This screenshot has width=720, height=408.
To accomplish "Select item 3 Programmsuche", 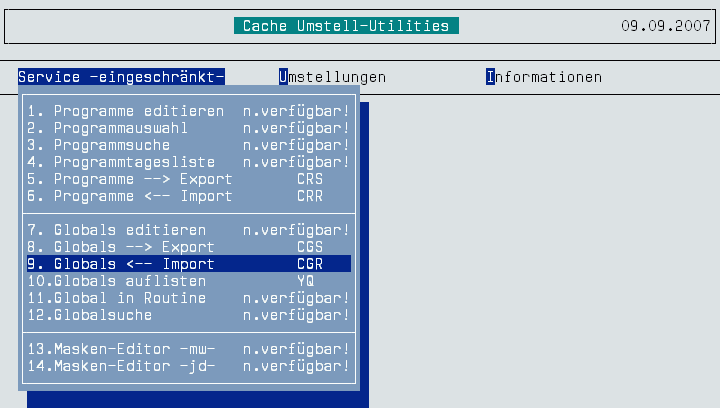I will (189, 145).
